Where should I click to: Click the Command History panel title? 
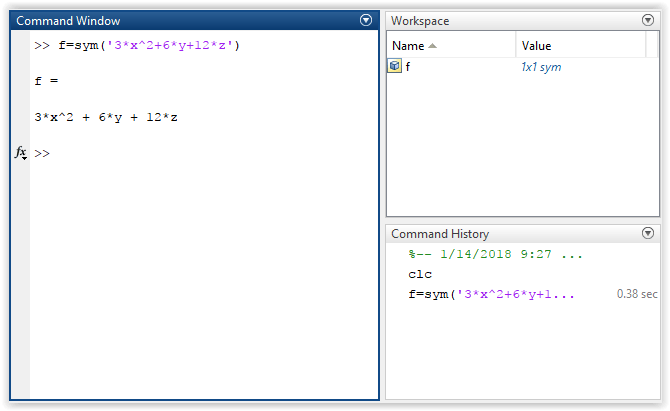[x=440, y=234]
